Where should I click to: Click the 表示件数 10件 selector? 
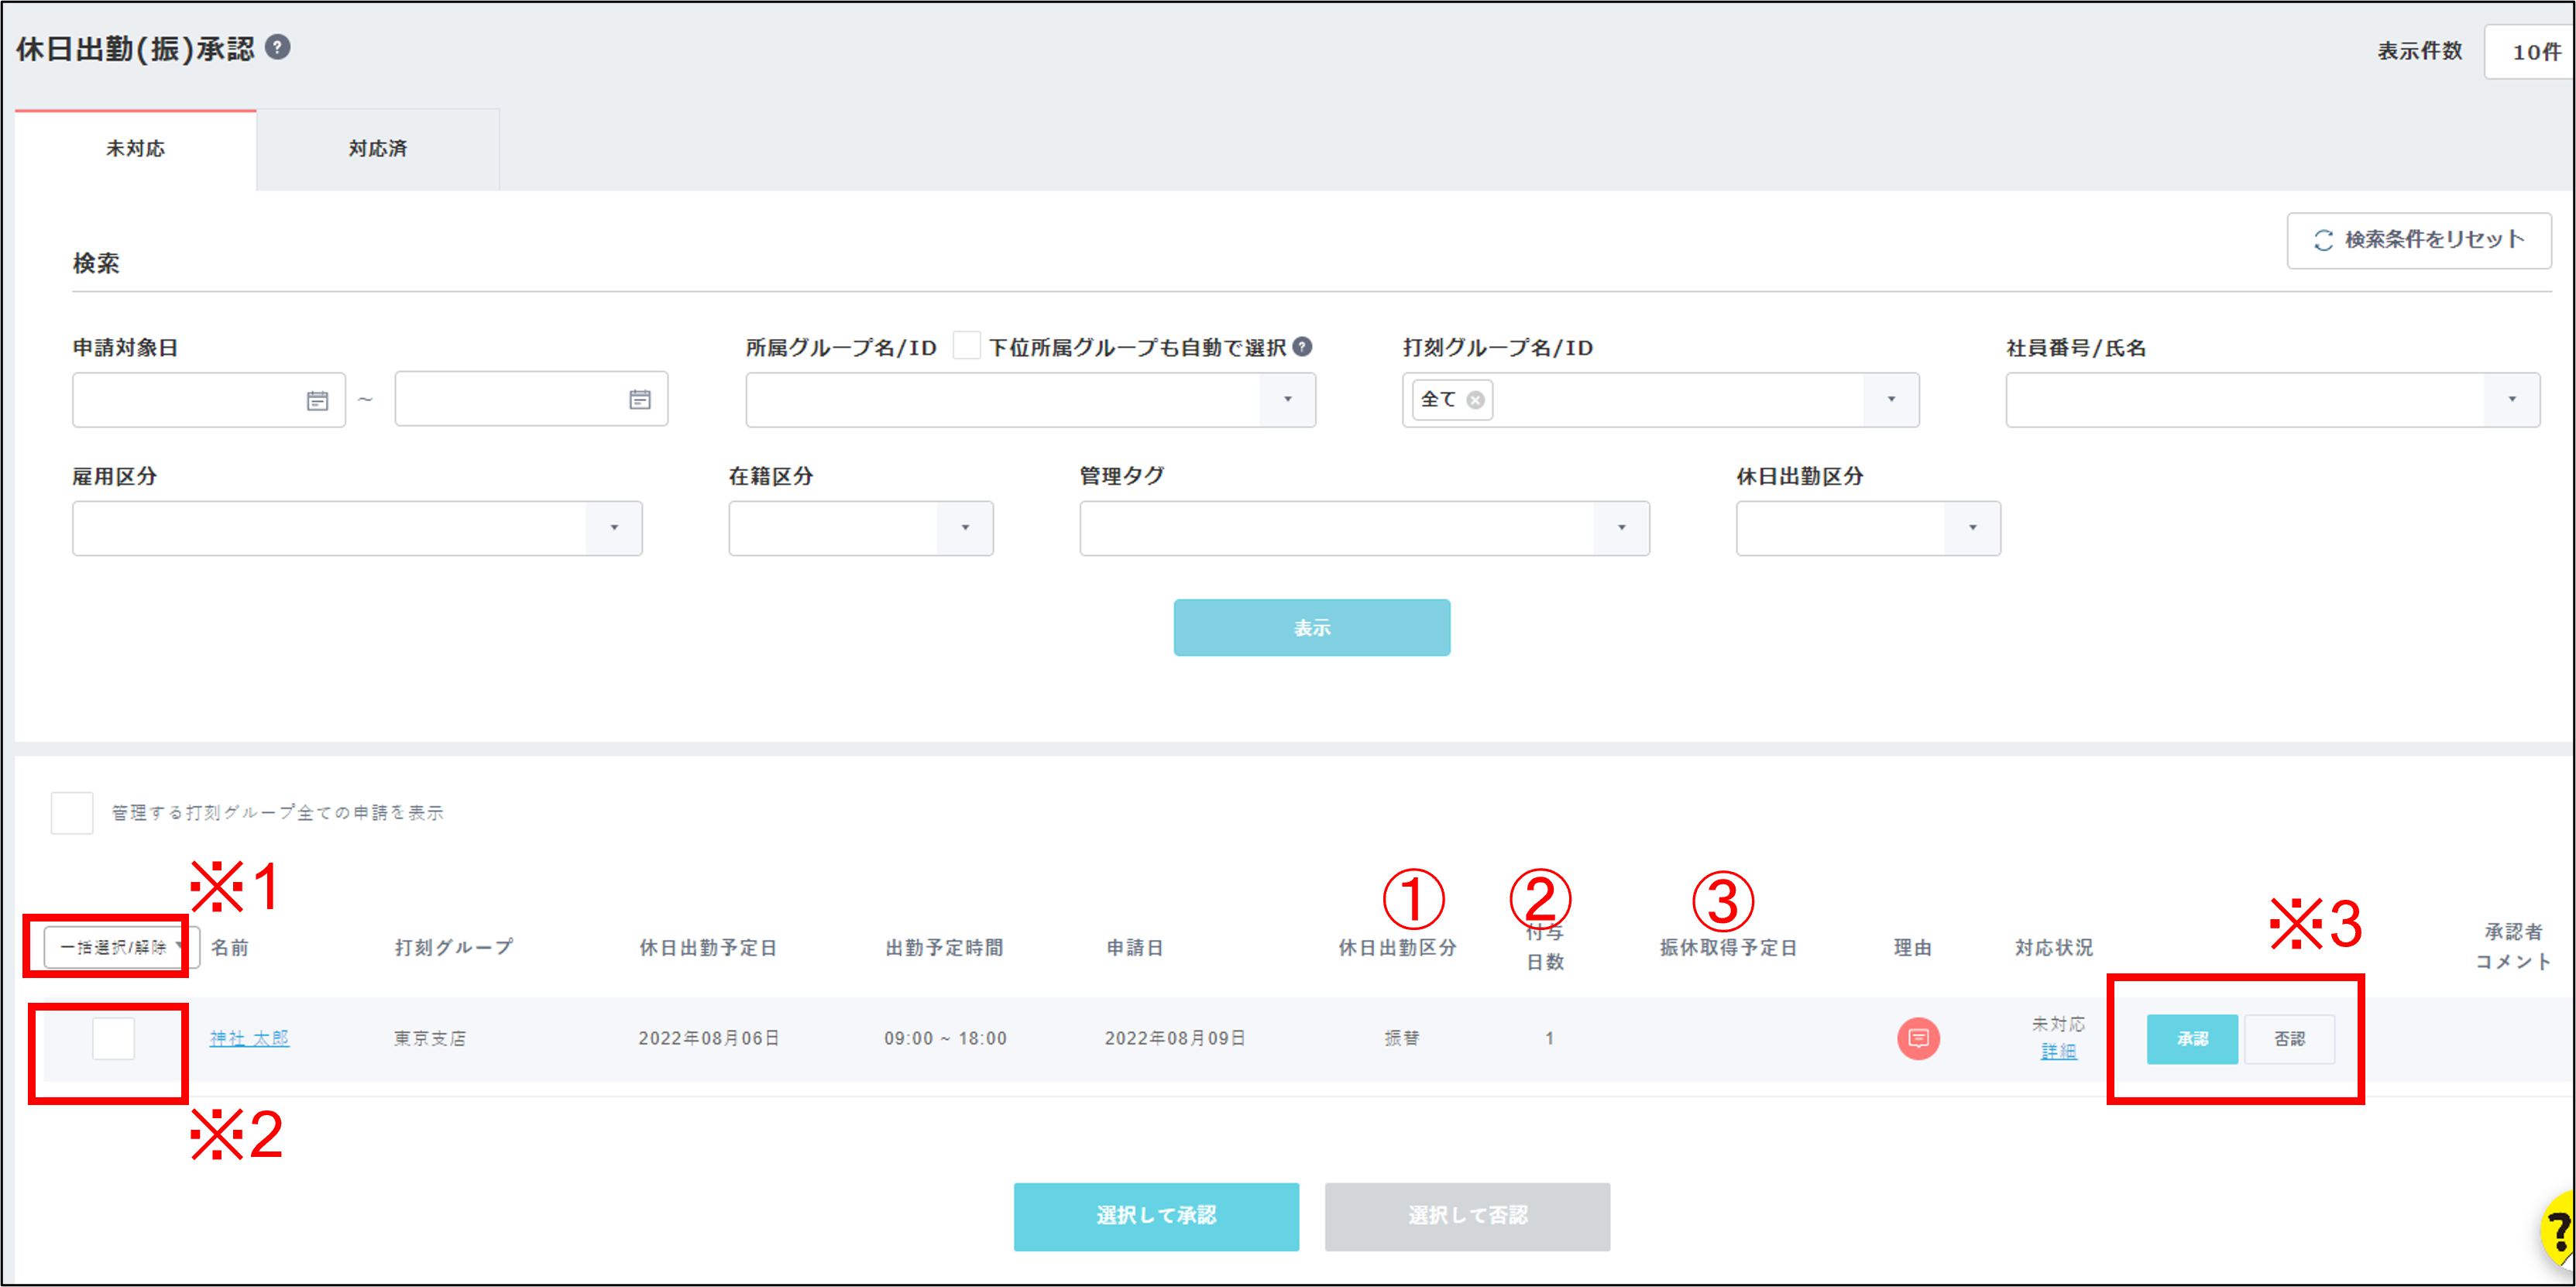click(x=2533, y=52)
